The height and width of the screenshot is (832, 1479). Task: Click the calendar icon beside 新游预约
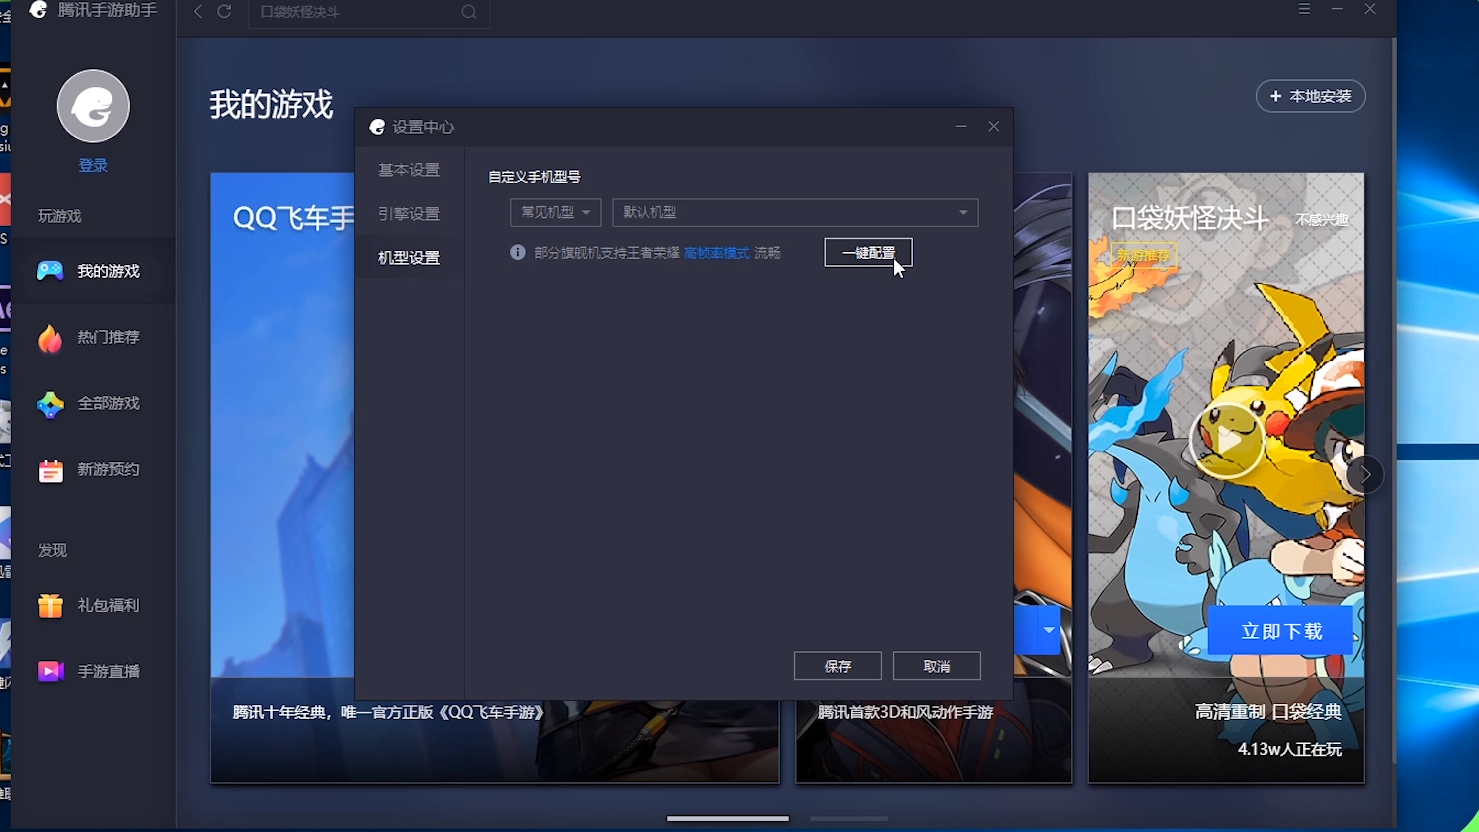[50, 471]
